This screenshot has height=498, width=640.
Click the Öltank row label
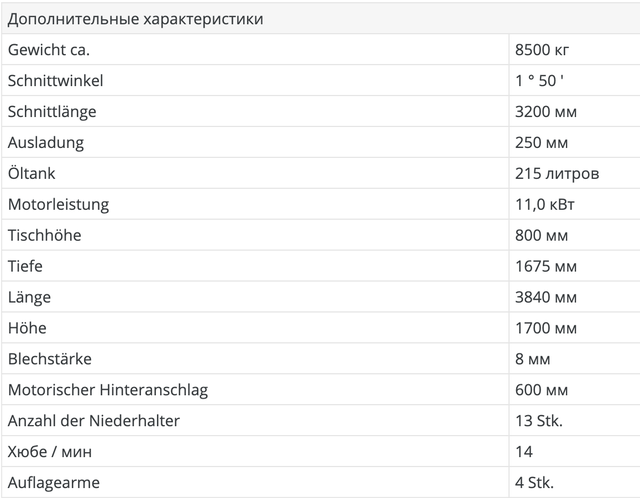point(34,173)
